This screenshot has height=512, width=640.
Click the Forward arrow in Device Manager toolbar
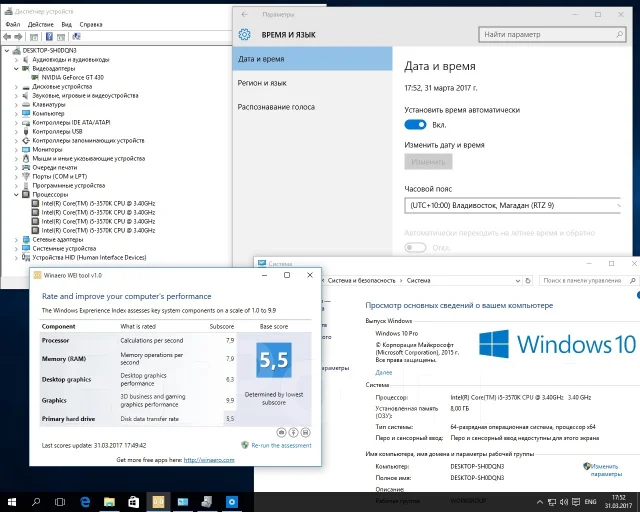click(18, 37)
